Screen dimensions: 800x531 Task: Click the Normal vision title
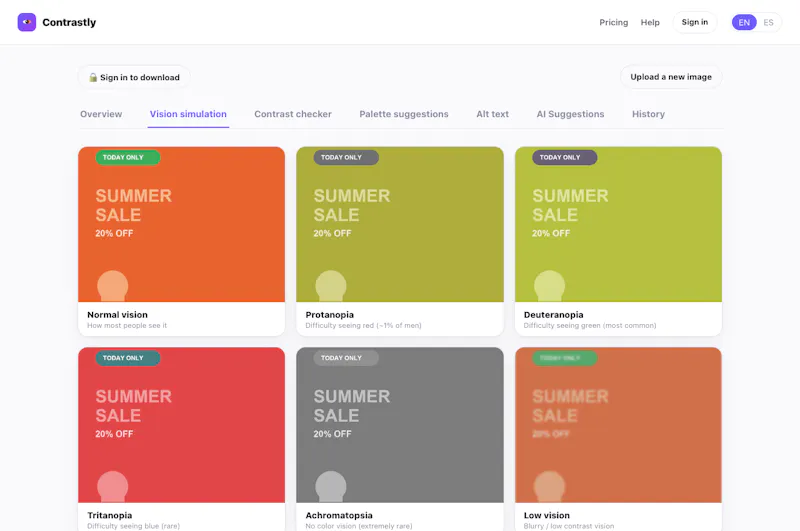tap(117, 315)
